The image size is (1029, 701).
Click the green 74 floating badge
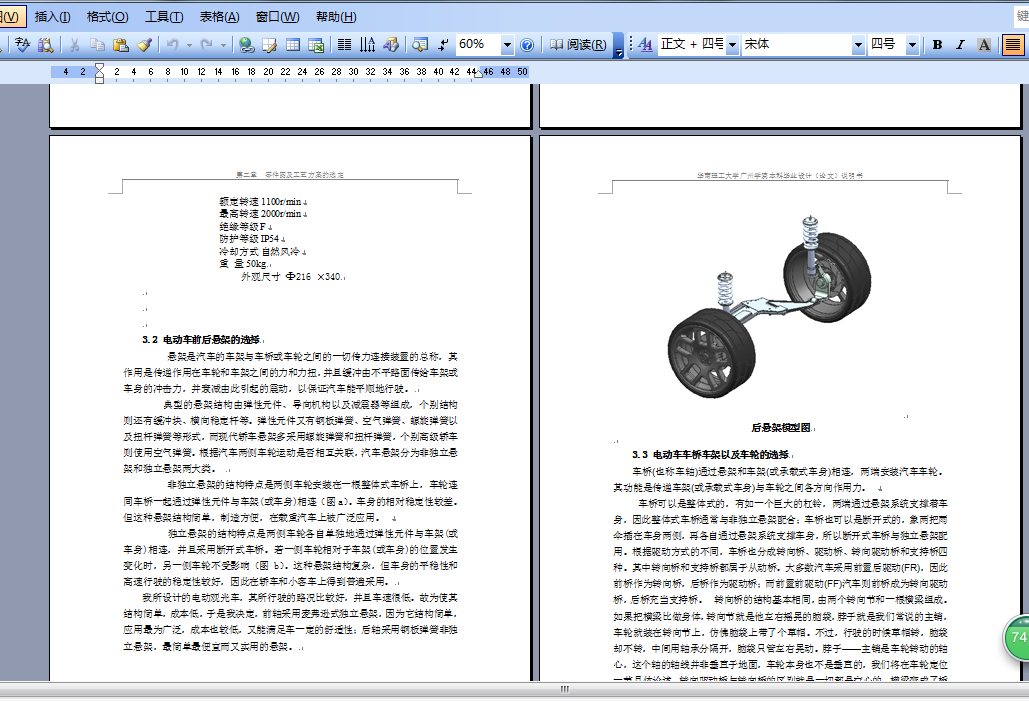pos(1017,637)
